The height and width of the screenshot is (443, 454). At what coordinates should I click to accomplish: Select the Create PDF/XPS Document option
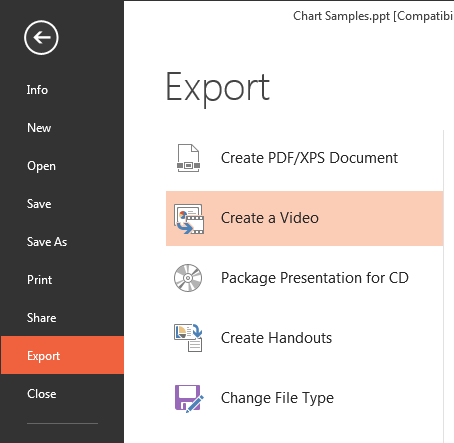click(x=304, y=158)
